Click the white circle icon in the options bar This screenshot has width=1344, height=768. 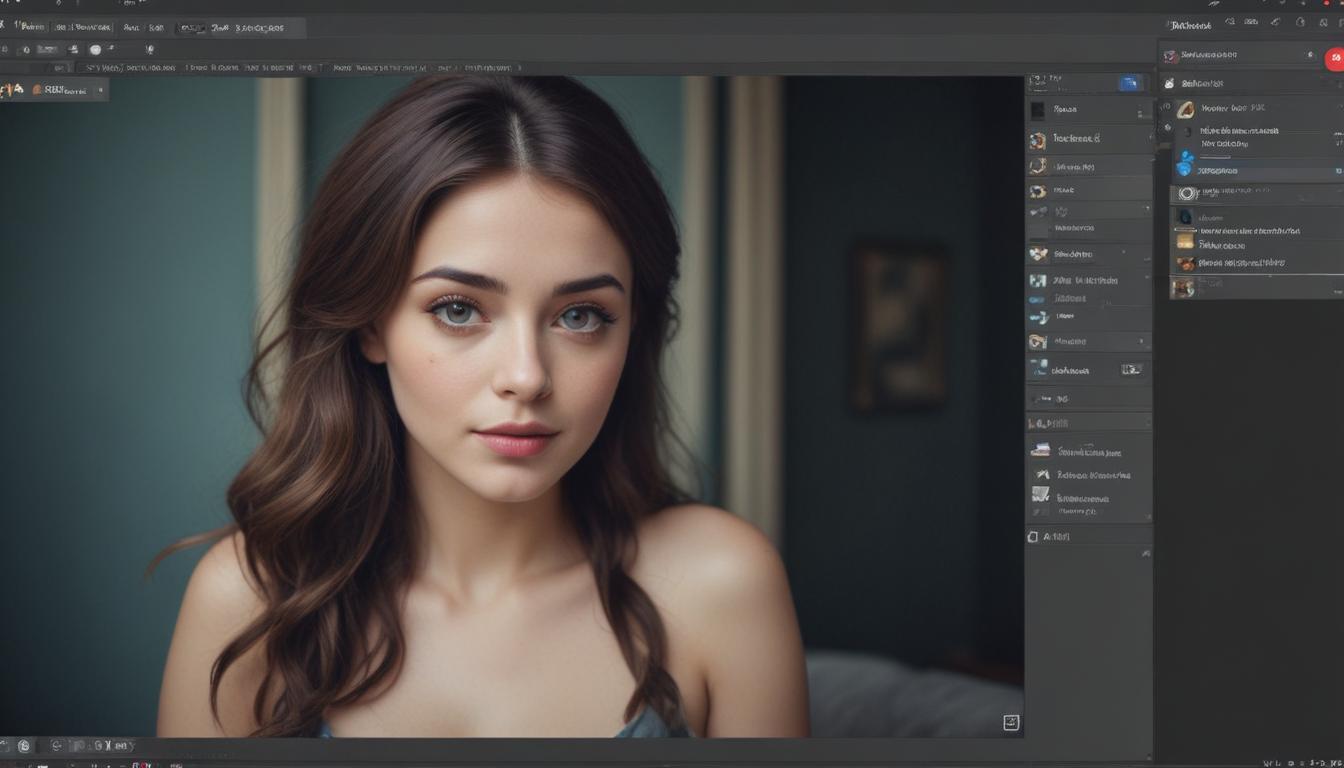tap(95, 49)
